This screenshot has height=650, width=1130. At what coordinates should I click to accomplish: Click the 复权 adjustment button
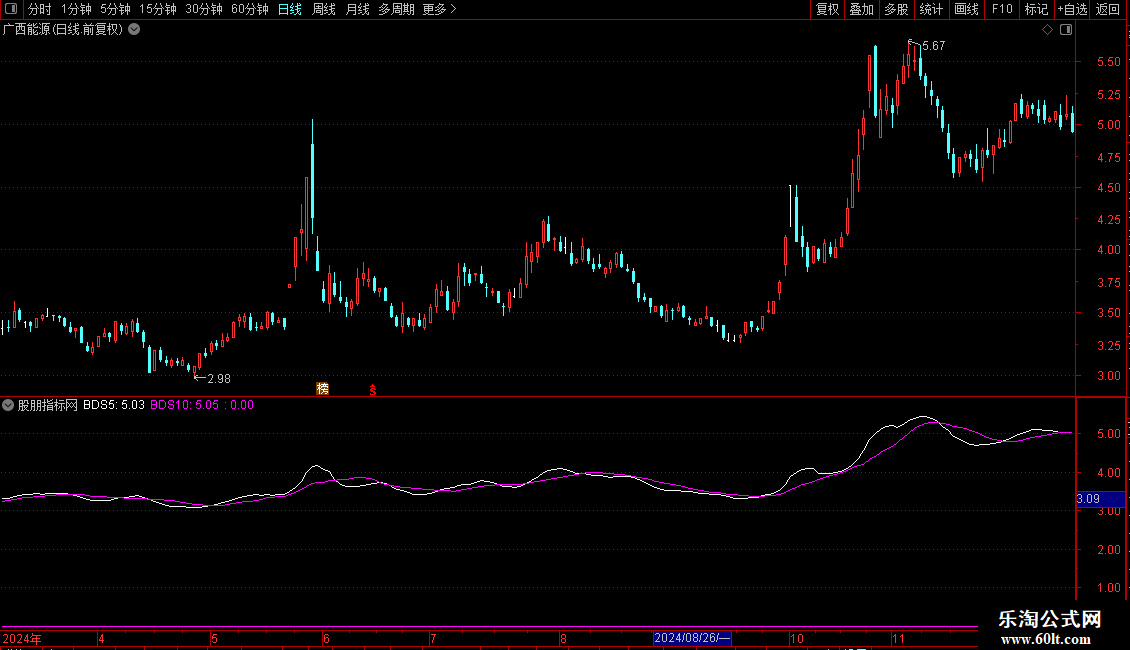[x=827, y=9]
